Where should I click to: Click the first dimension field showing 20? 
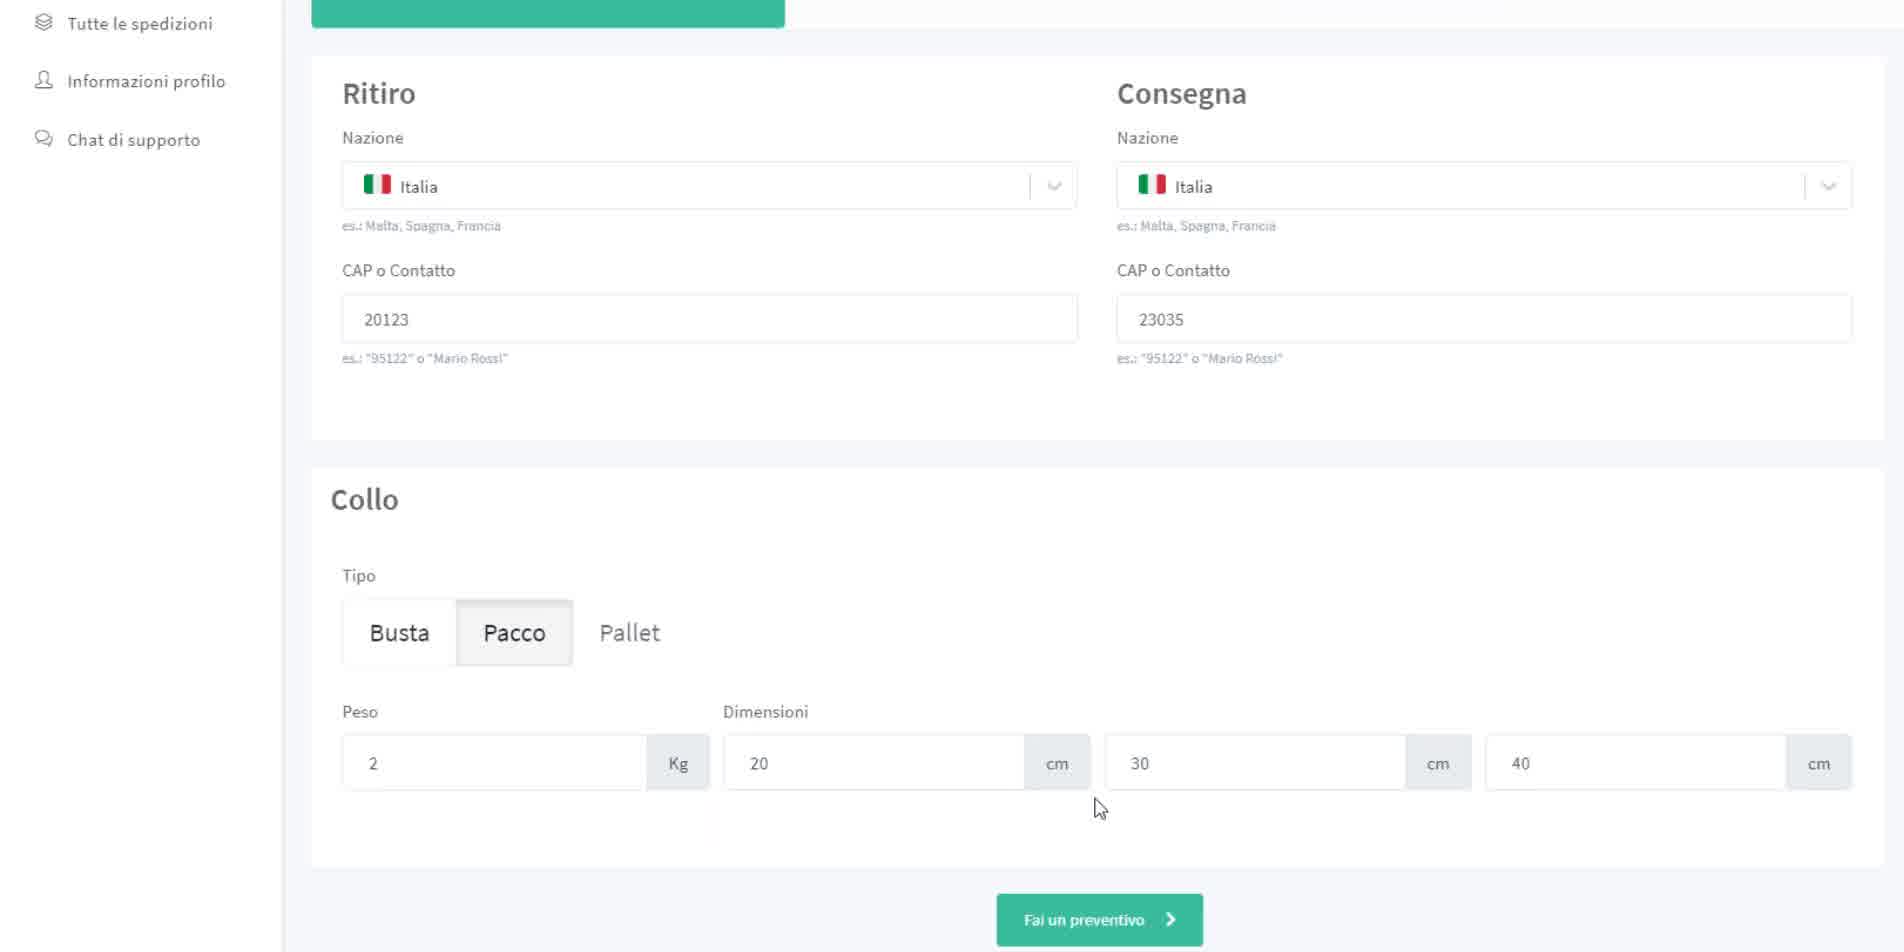874,763
